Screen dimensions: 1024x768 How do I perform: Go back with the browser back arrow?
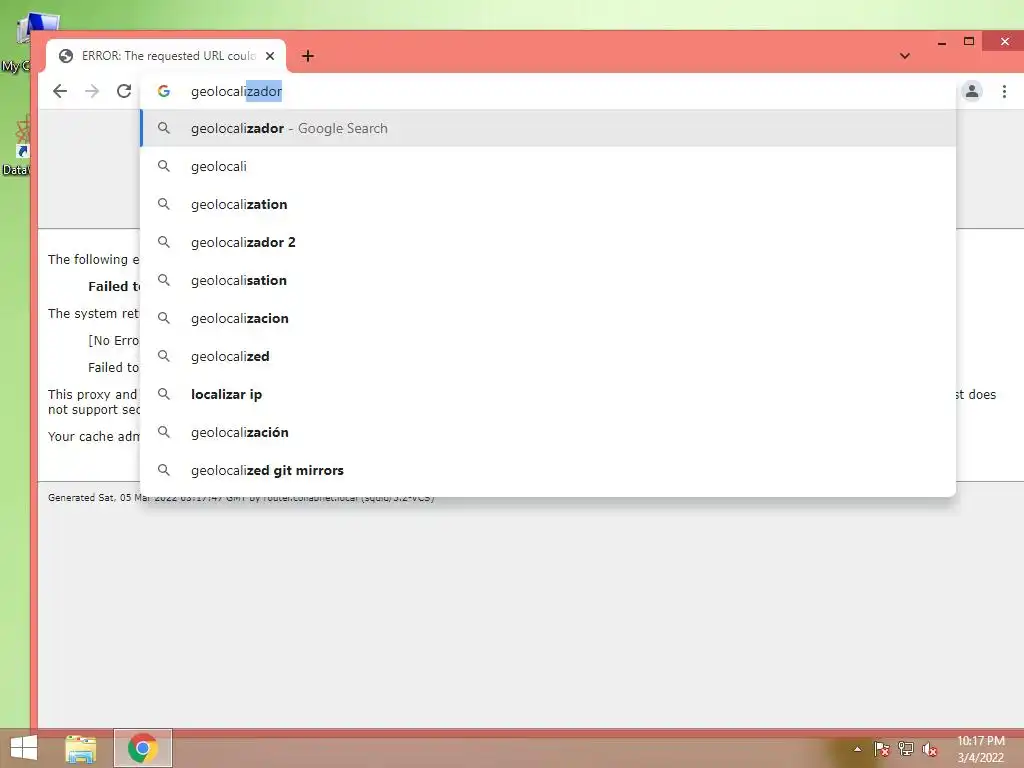click(59, 91)
